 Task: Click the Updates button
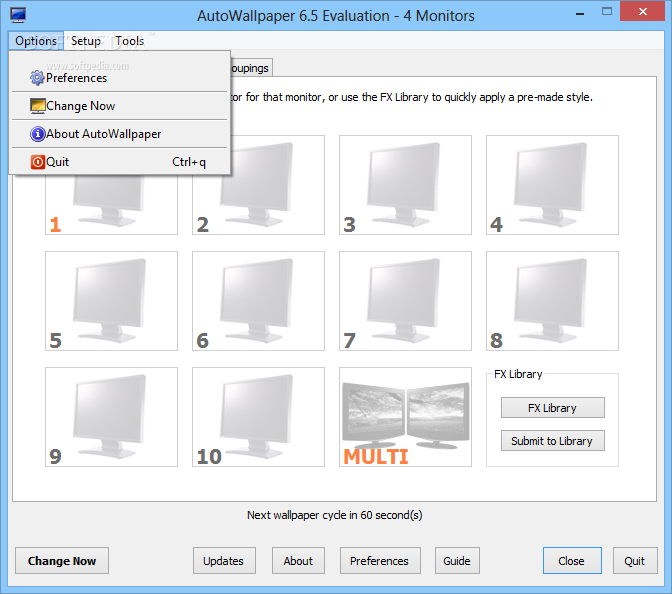[224, 561]
